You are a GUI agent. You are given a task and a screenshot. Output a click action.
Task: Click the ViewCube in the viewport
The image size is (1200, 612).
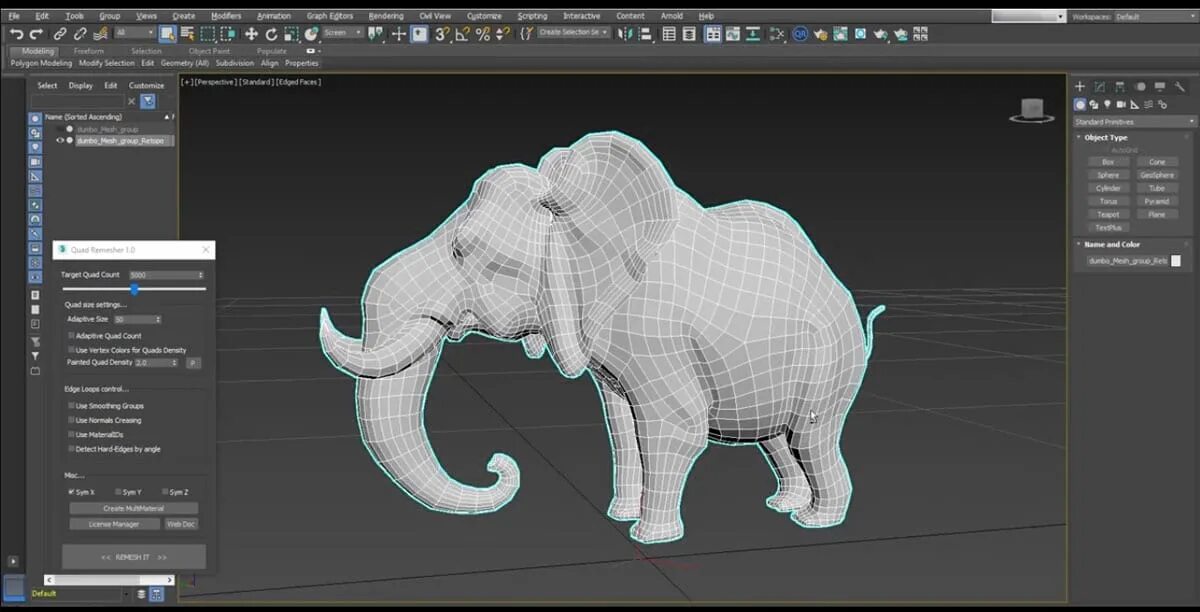1033,108
